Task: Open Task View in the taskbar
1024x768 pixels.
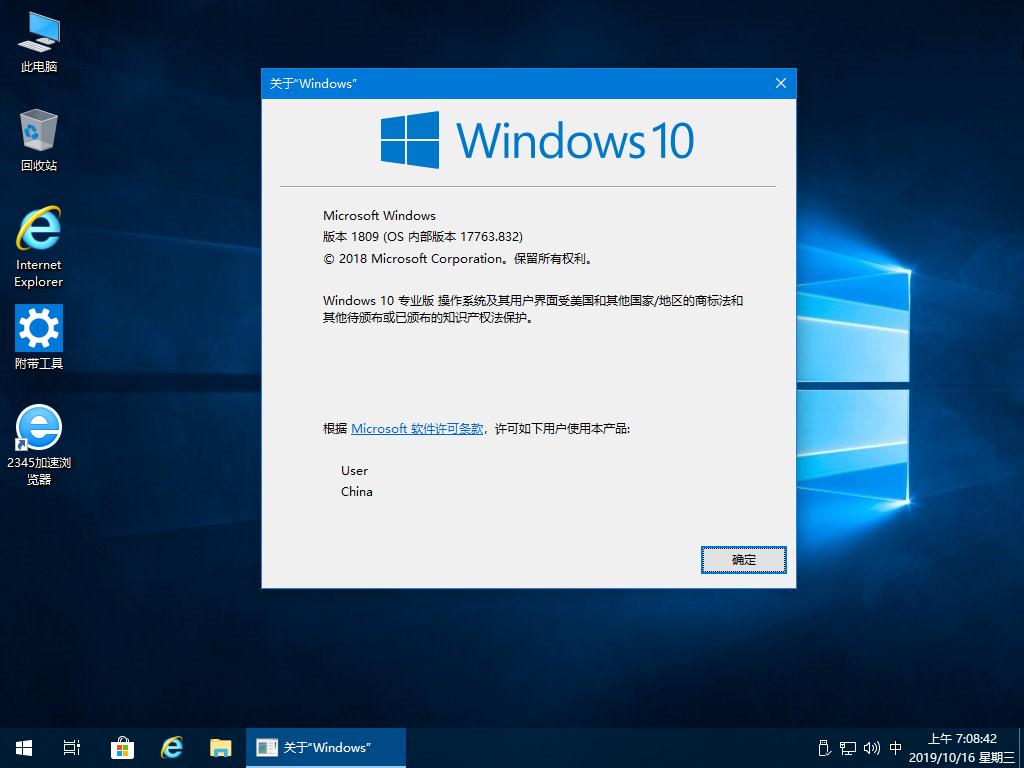Action: (x=72, y=748)
